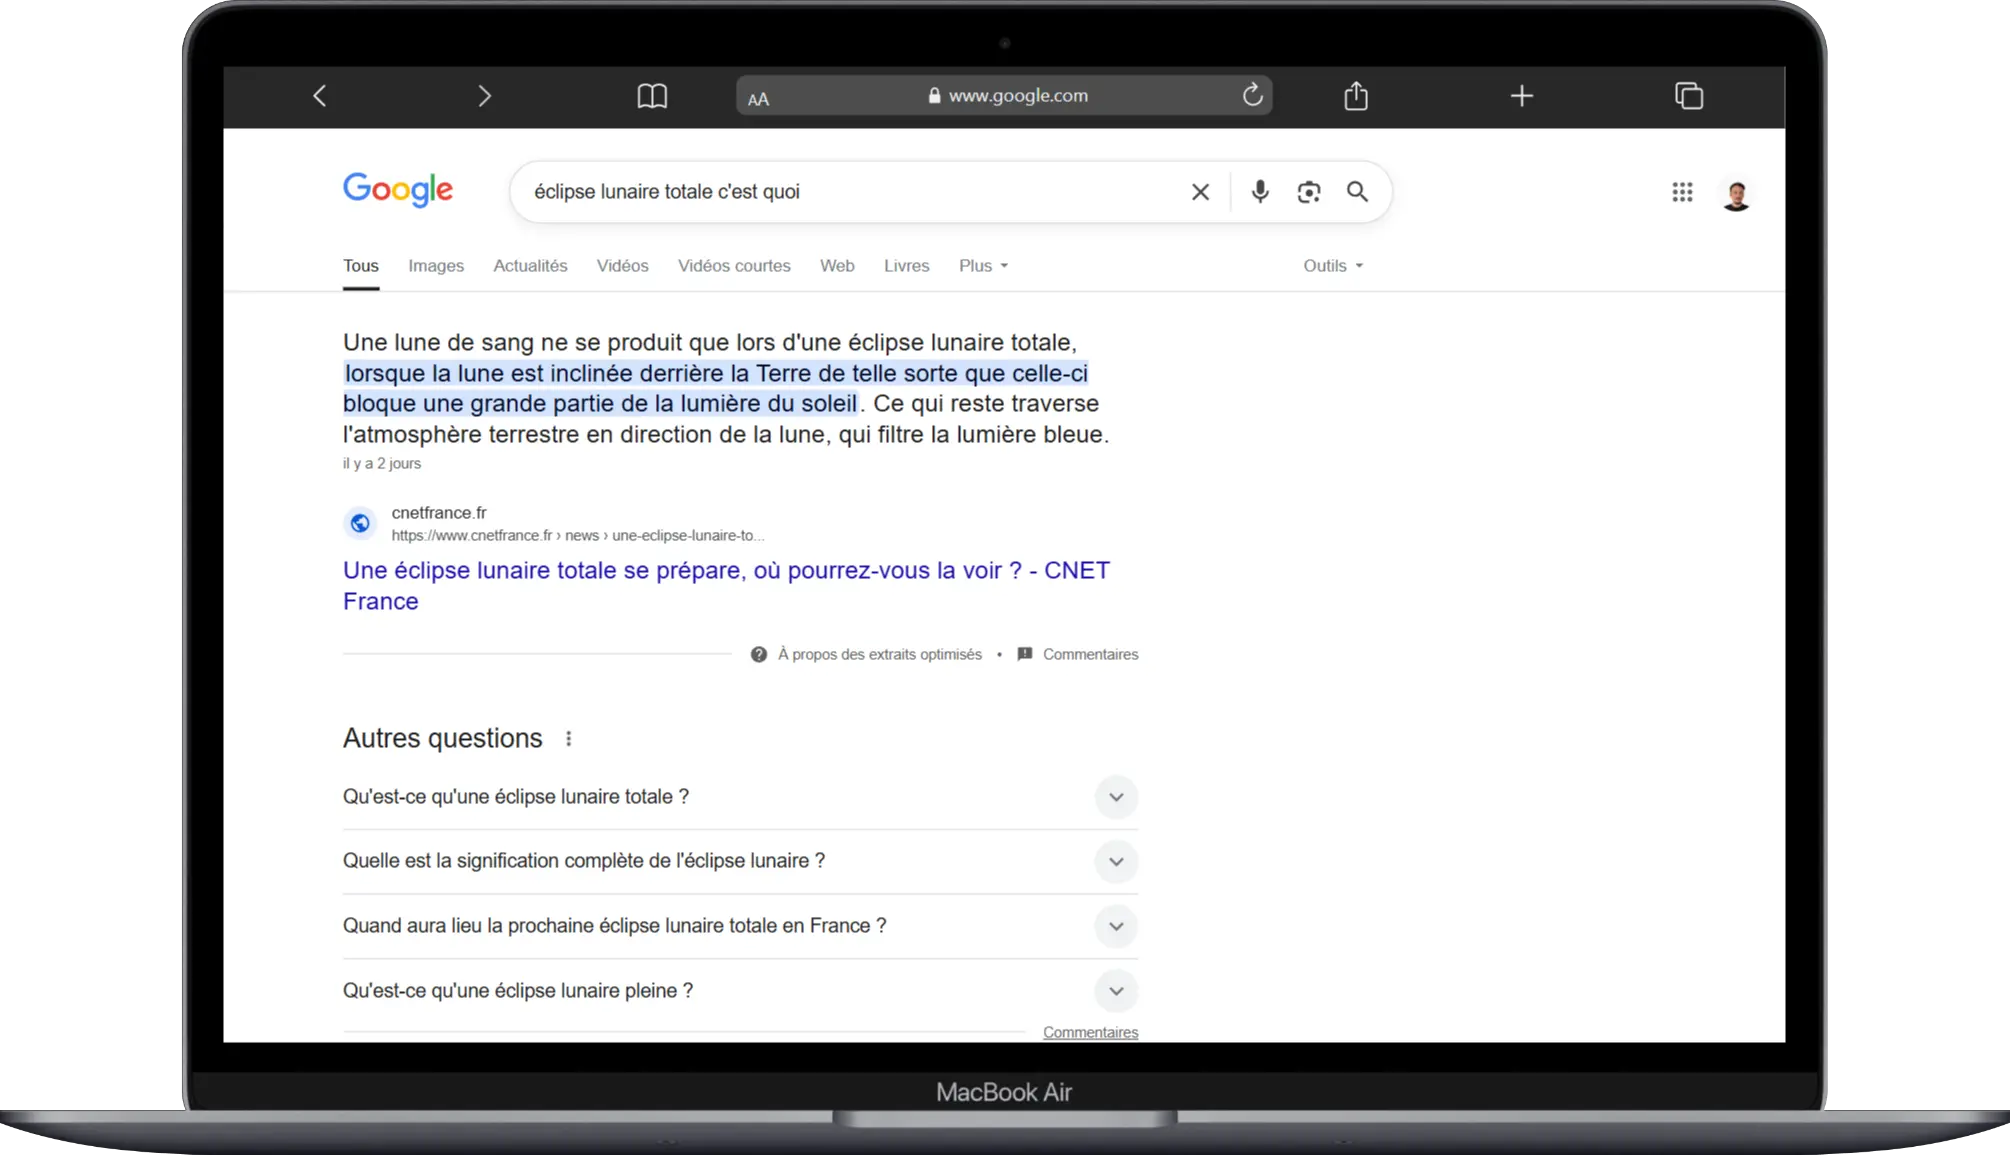This screenshot has width=2010, height=1155.
Task: Expand "Quand aura lieu la prochaine éclipse" question
Action: (x=740, y=926)
